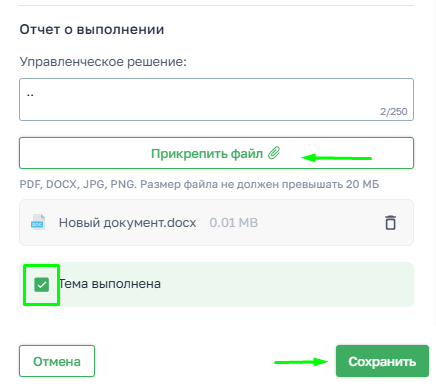Screen dimensions: 436x390
Task: Open the file 'Новый документ.docx'
Action: click(x=127, y=223)
